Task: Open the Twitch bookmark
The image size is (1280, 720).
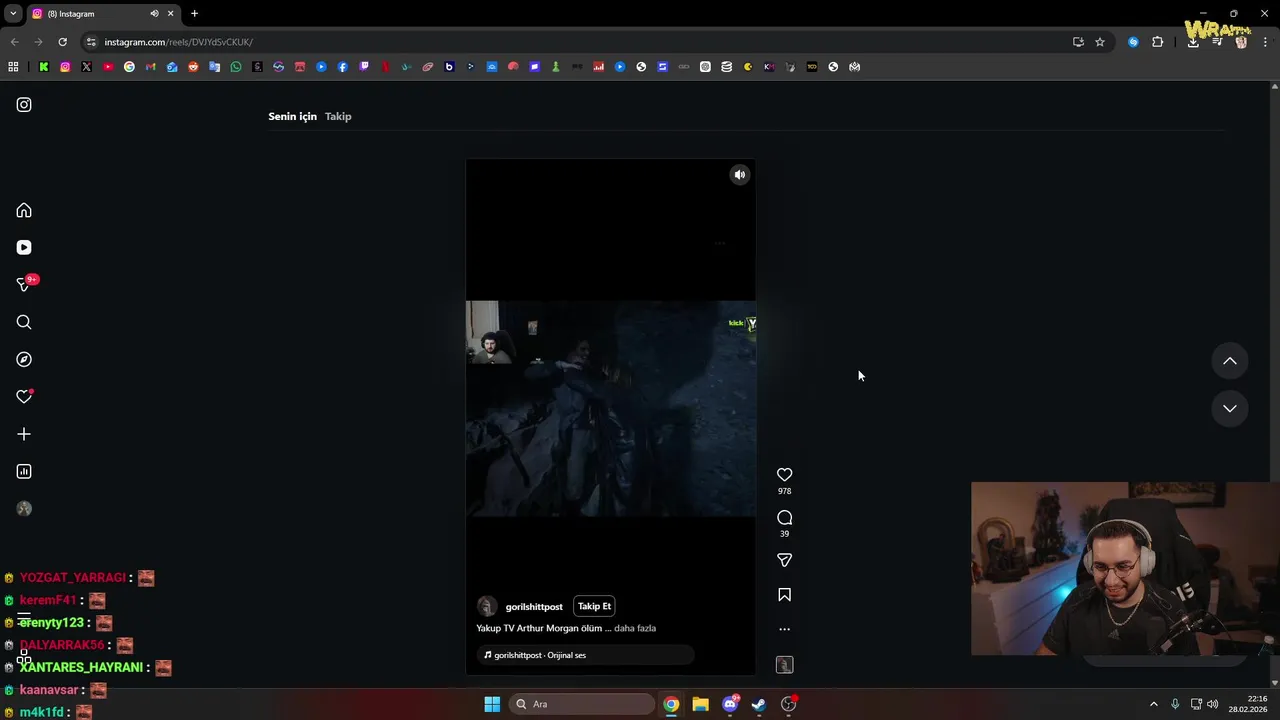Action: click(364, 67)
